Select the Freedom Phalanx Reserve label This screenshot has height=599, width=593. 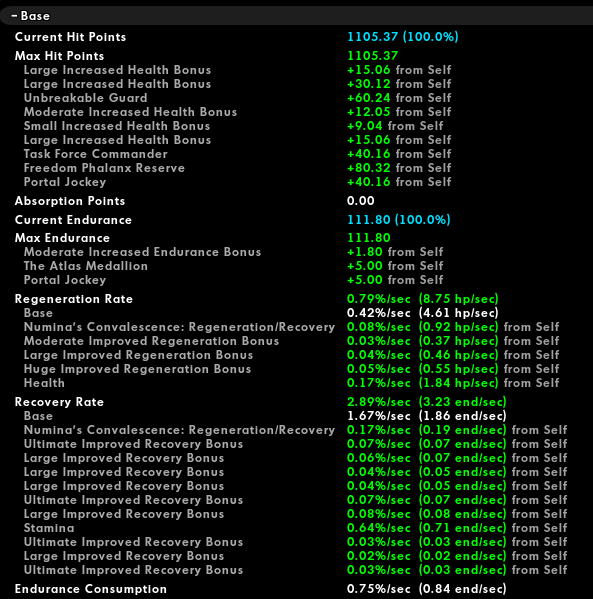pos(104,168)
